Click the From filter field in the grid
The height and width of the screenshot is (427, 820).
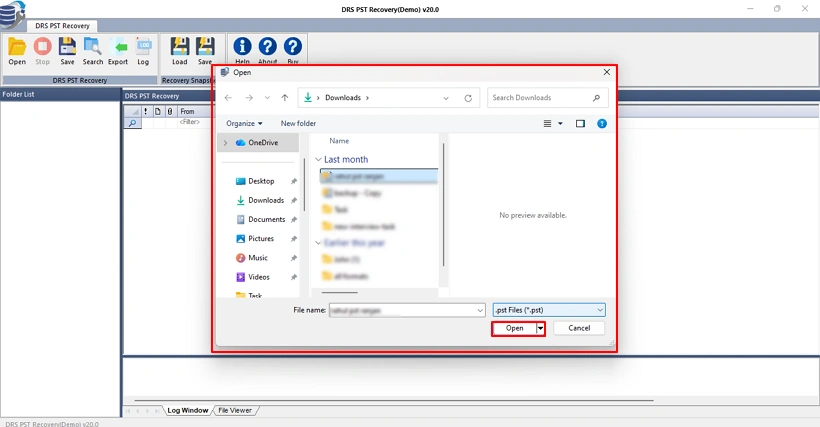point(189,122)
